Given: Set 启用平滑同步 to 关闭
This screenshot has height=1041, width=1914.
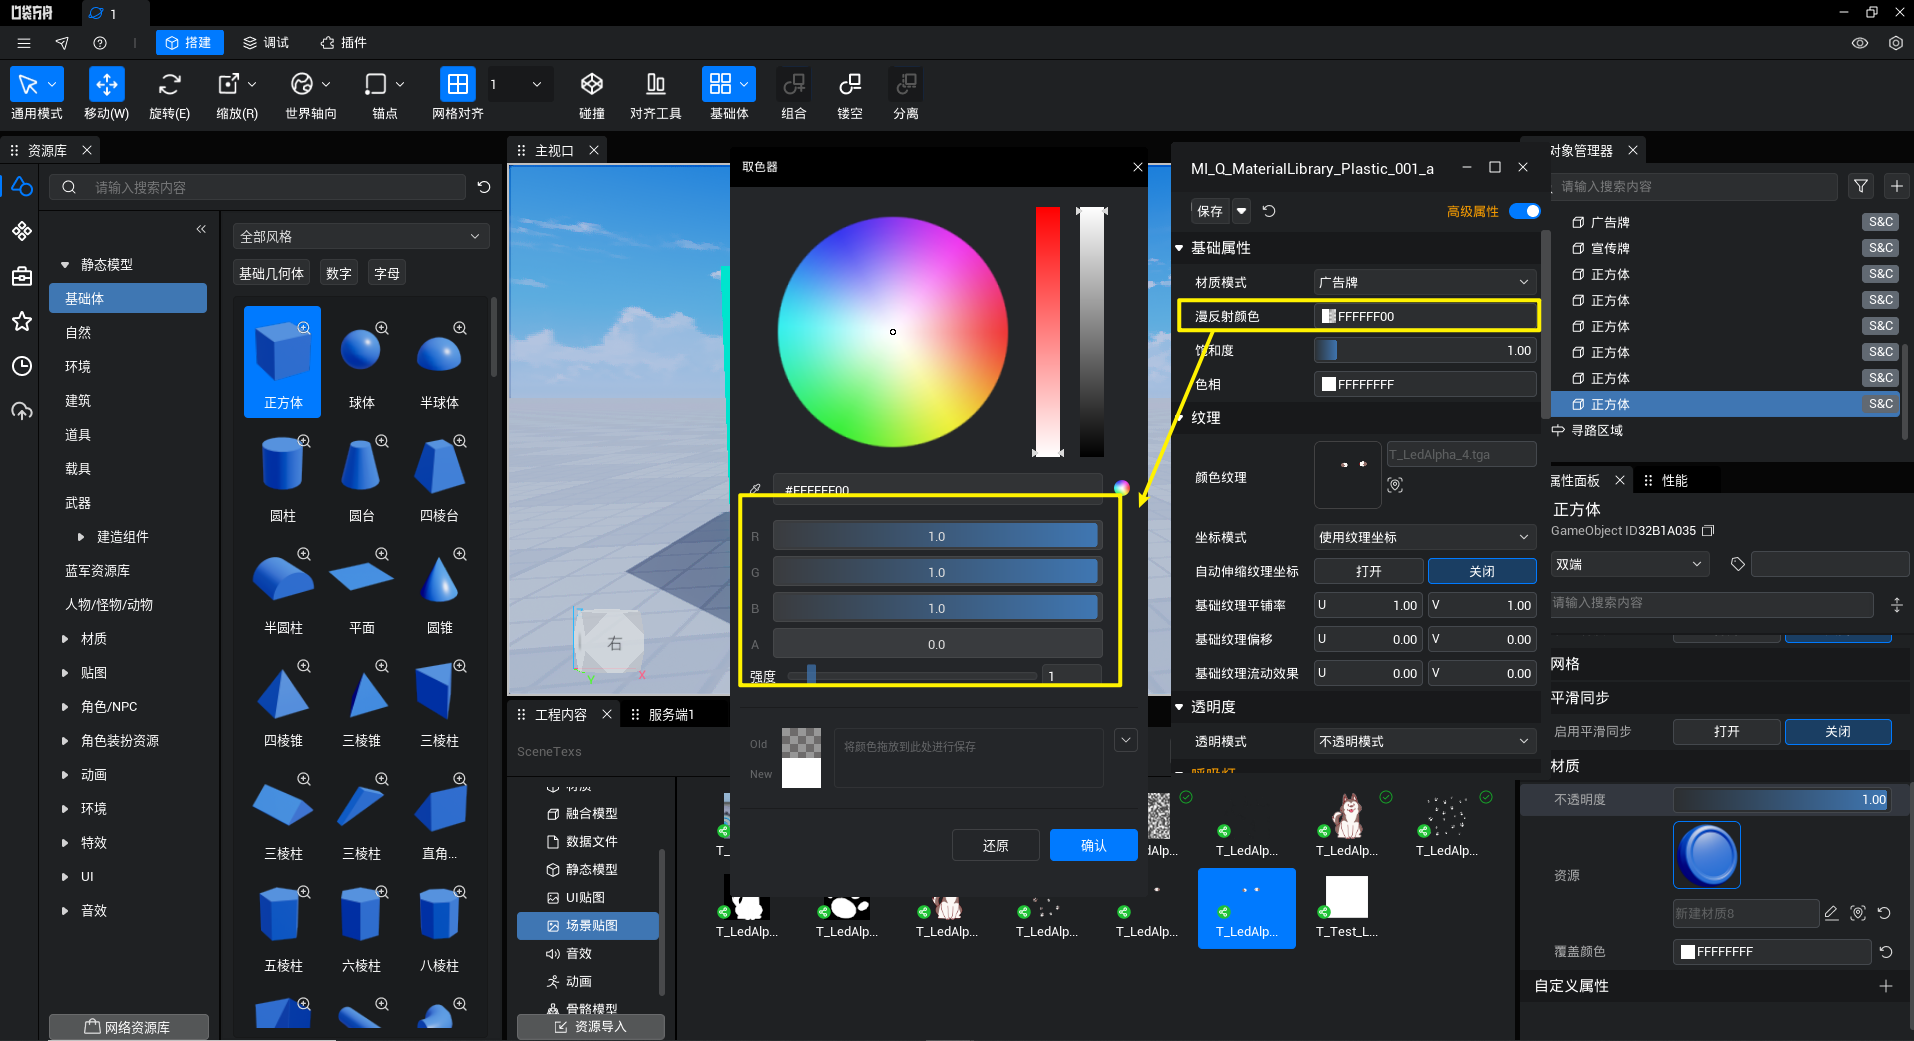Looking at the screenshot, I should point(1838,731).
